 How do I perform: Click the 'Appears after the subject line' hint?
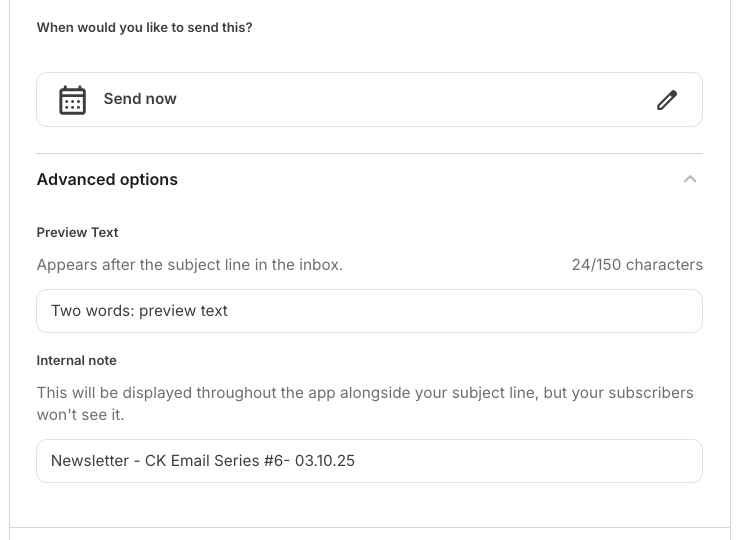(x=190, y=265)
